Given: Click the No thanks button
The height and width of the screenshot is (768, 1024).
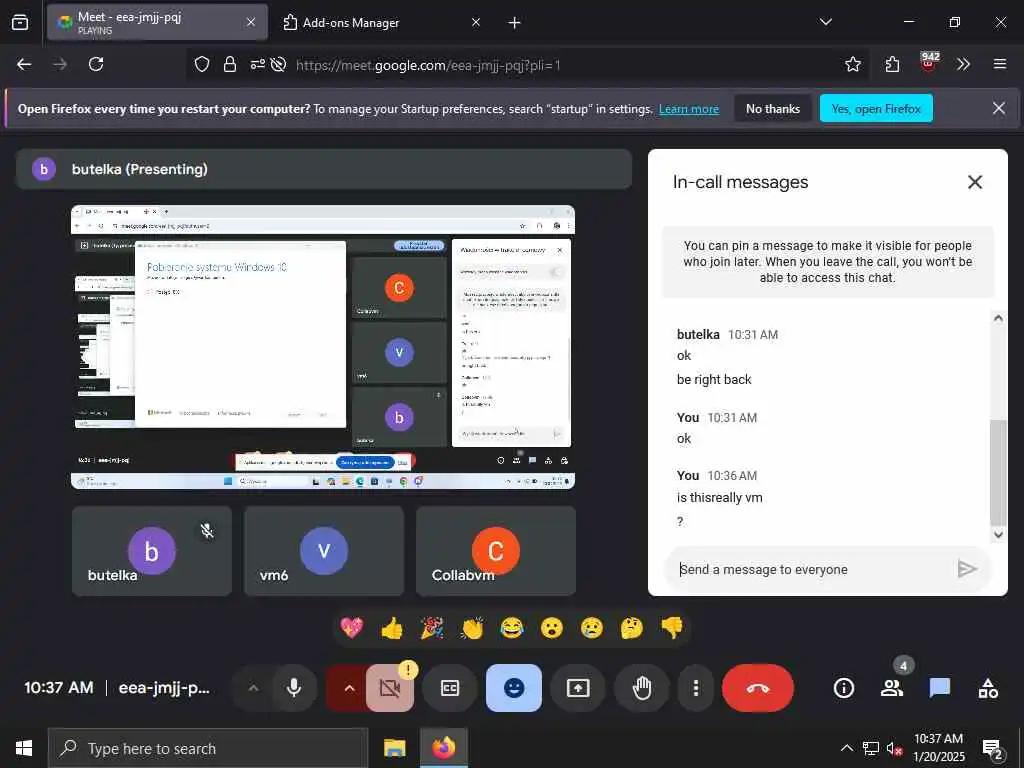Looking at the screenshot, I should click(x=773, y=108).
